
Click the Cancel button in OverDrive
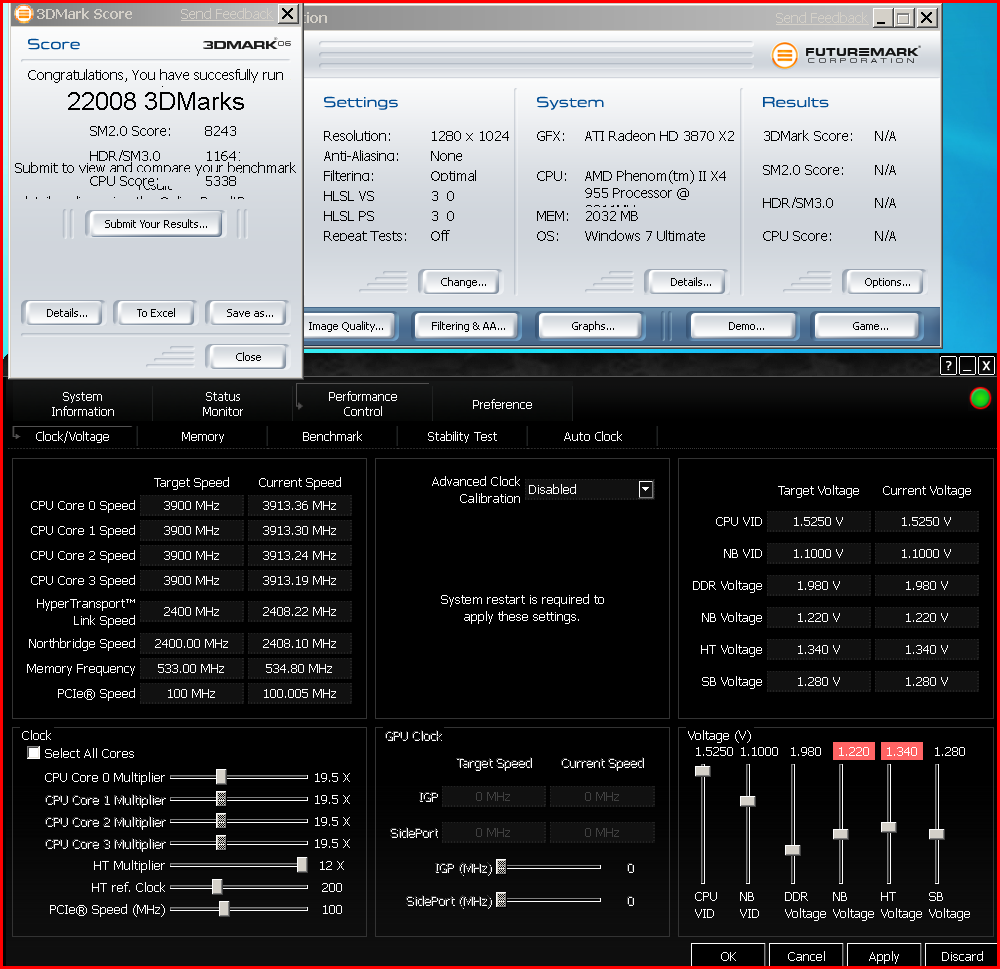(x=806, y=956)
